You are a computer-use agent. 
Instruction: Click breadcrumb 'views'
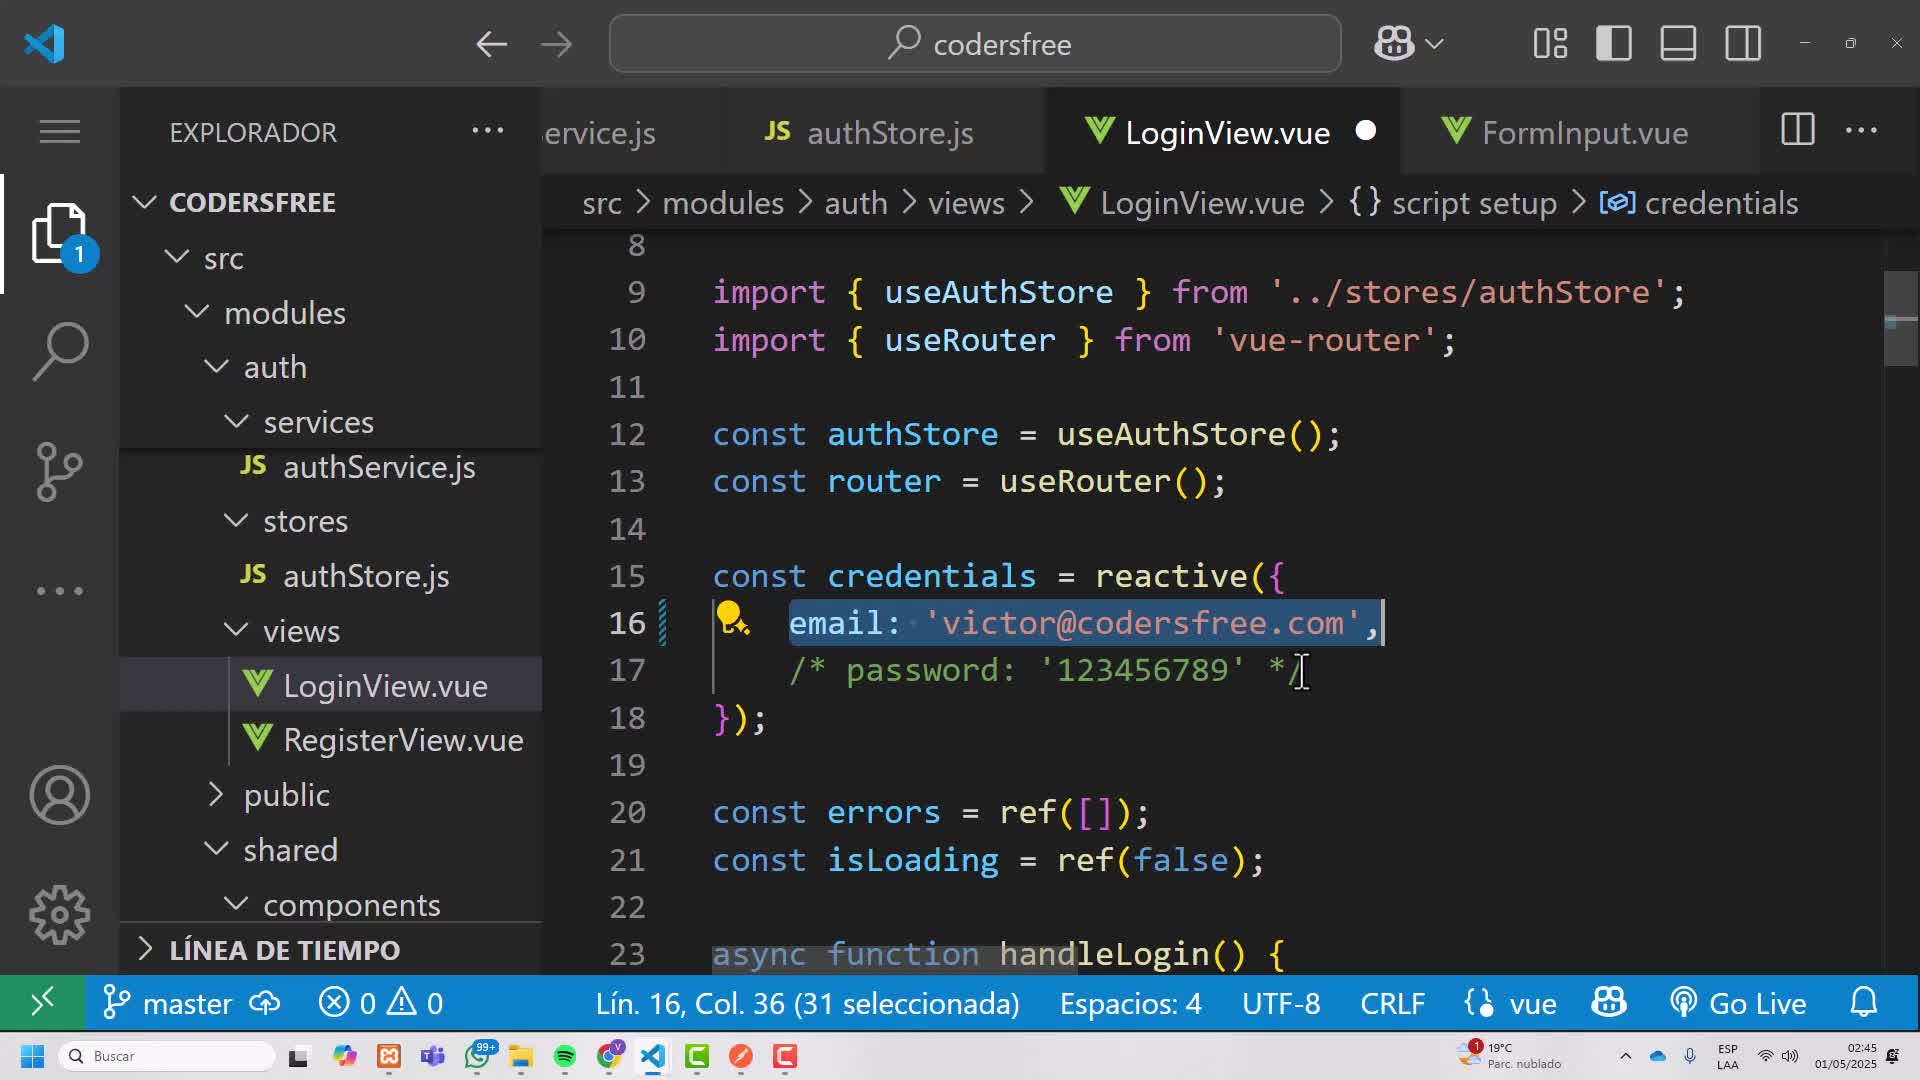click(966, 202)
